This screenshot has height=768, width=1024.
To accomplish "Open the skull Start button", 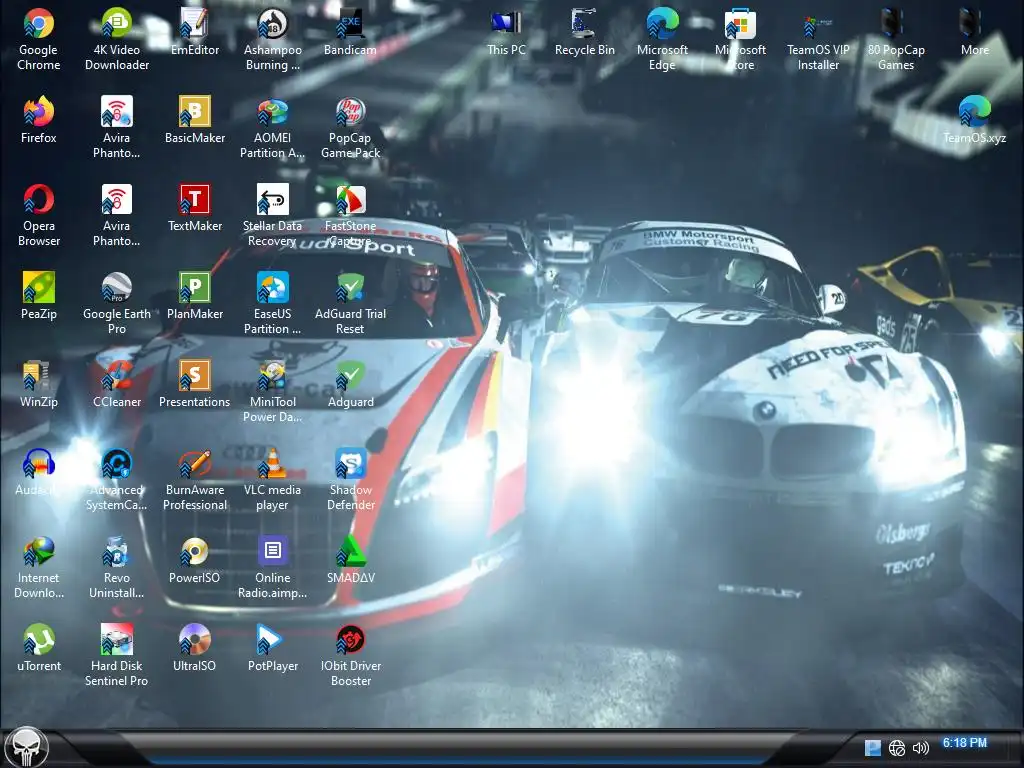I will 27,747.
